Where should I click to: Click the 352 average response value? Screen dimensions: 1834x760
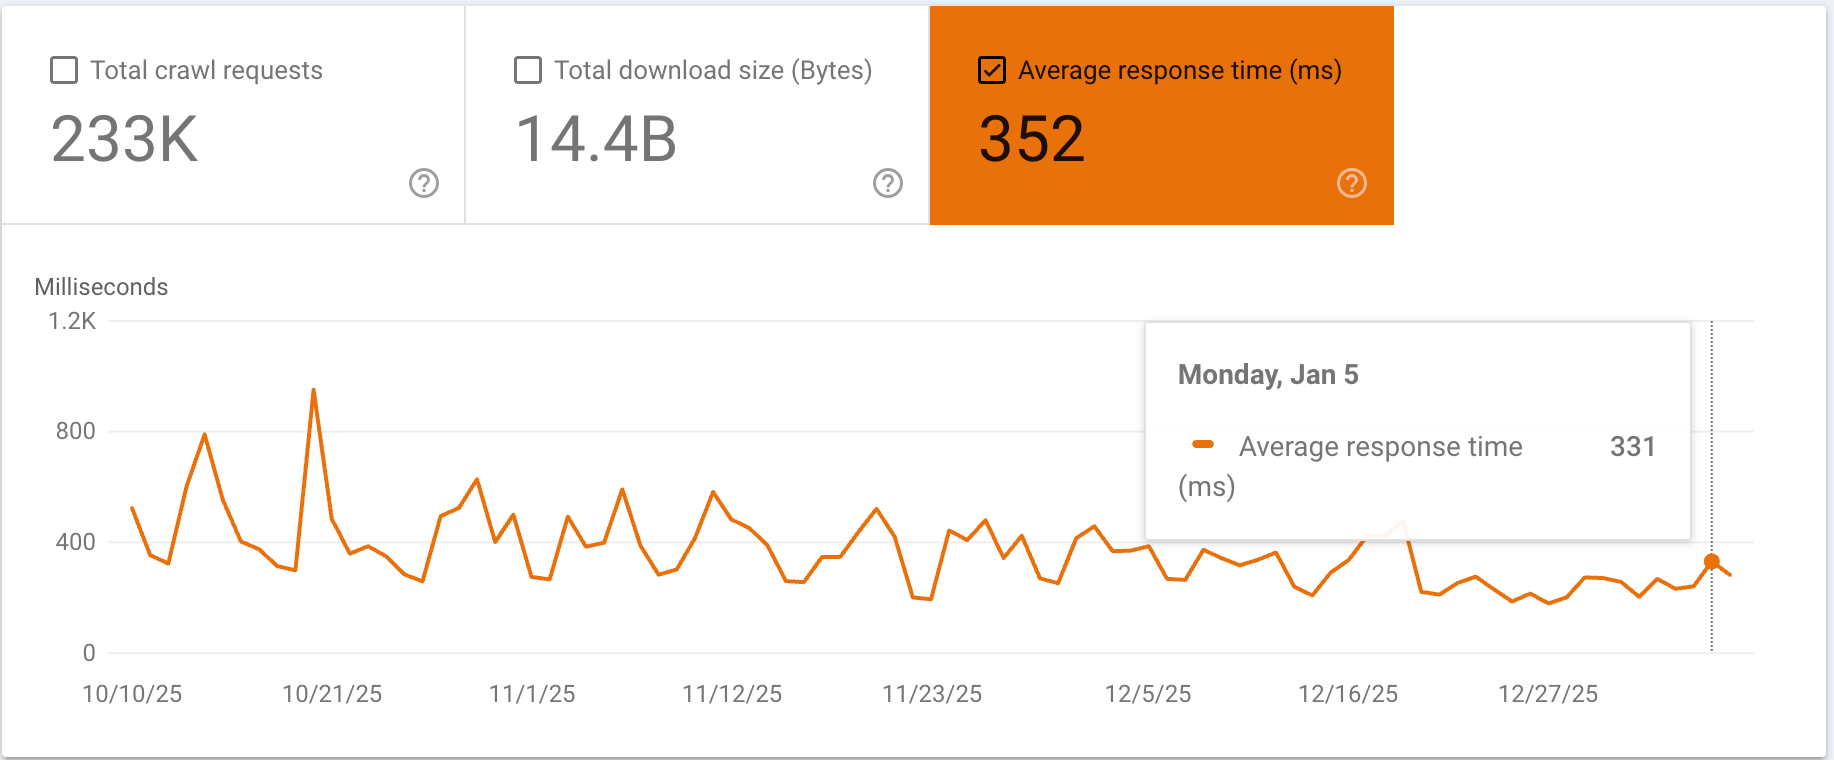click(1032, 139)
